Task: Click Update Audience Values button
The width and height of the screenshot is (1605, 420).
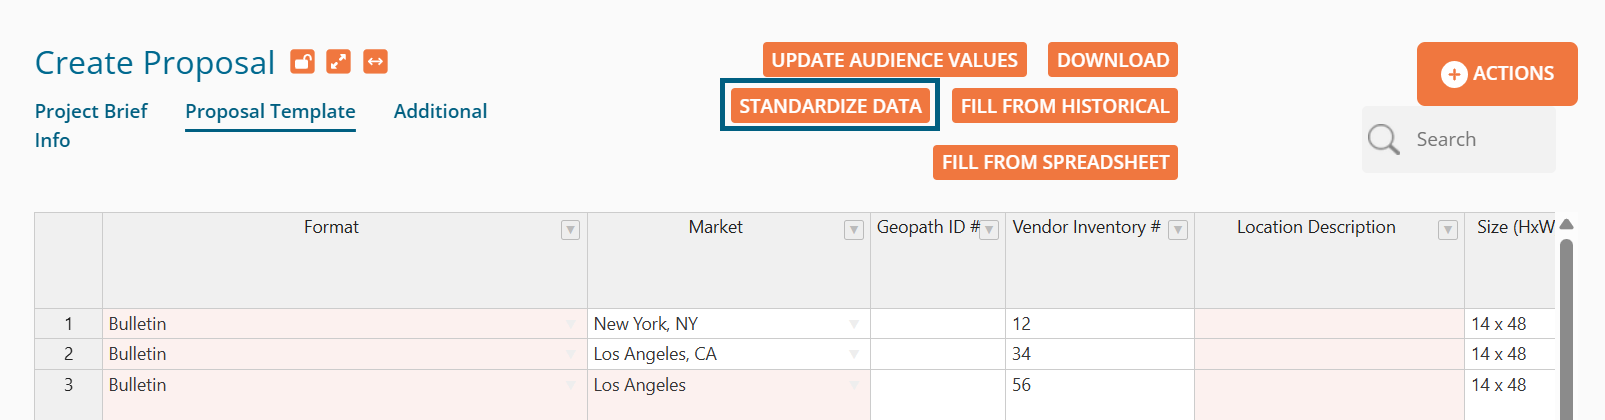Action: [x=894, y=60]
